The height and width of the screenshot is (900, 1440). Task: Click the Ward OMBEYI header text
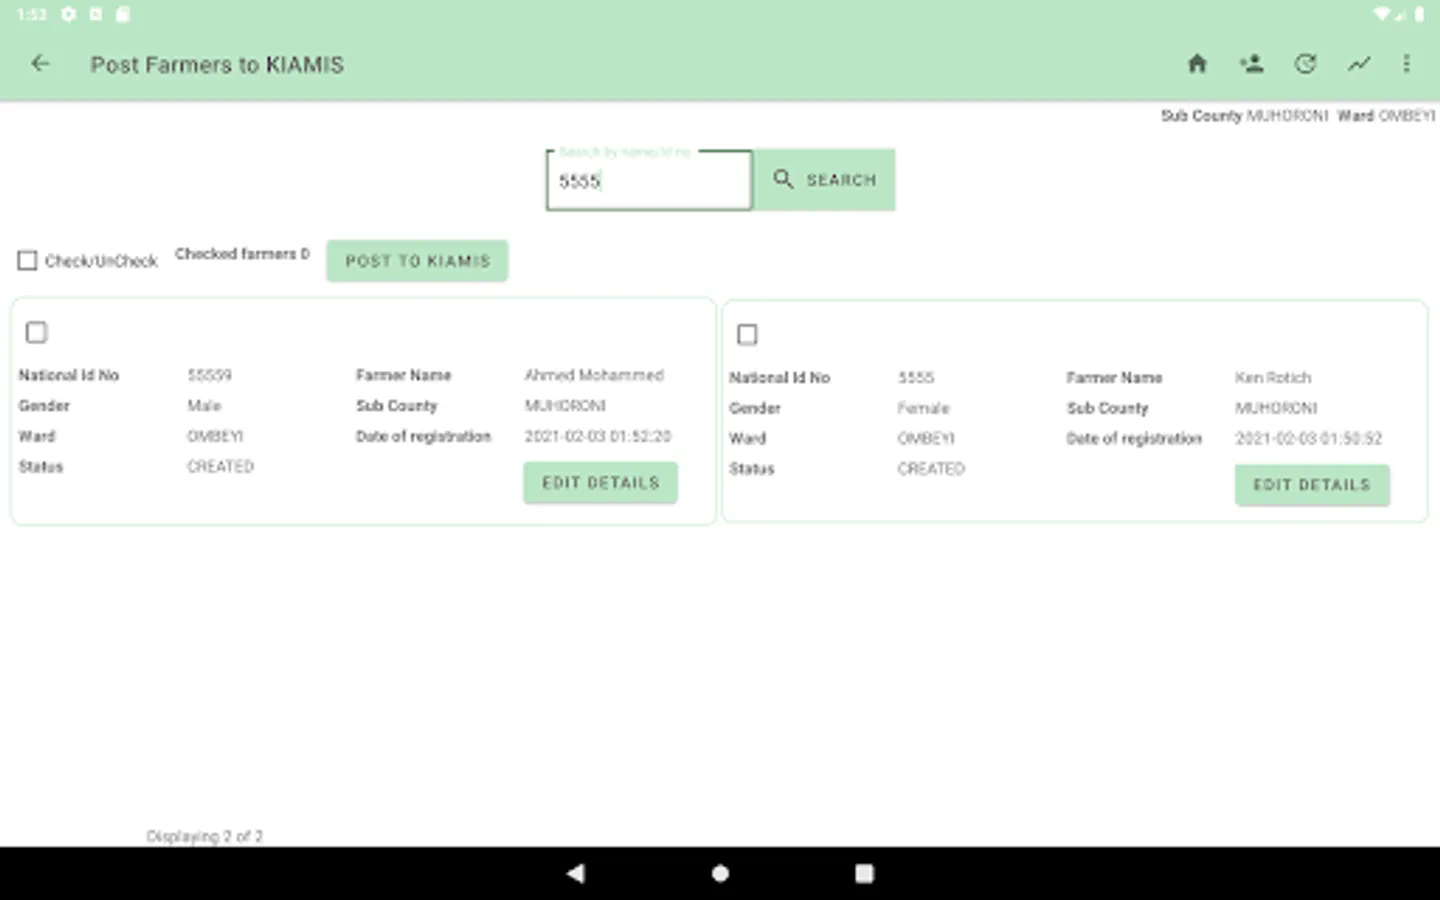1386,116
